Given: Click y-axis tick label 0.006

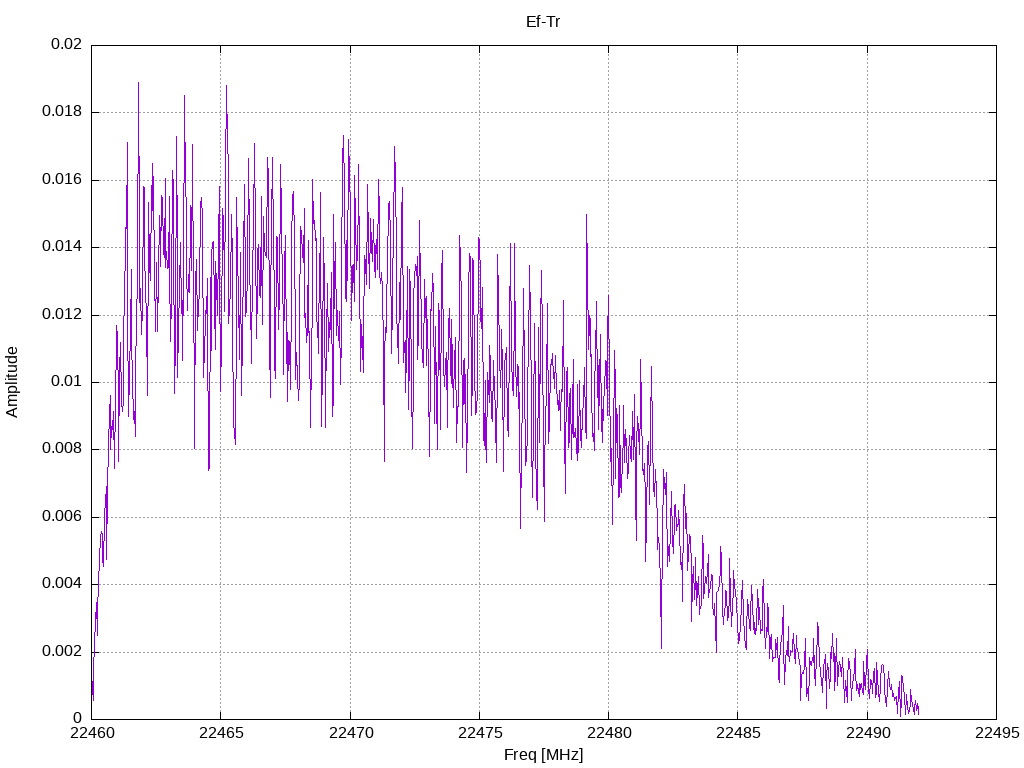Looking at the screenshot, I should click(x=63, y=517).
